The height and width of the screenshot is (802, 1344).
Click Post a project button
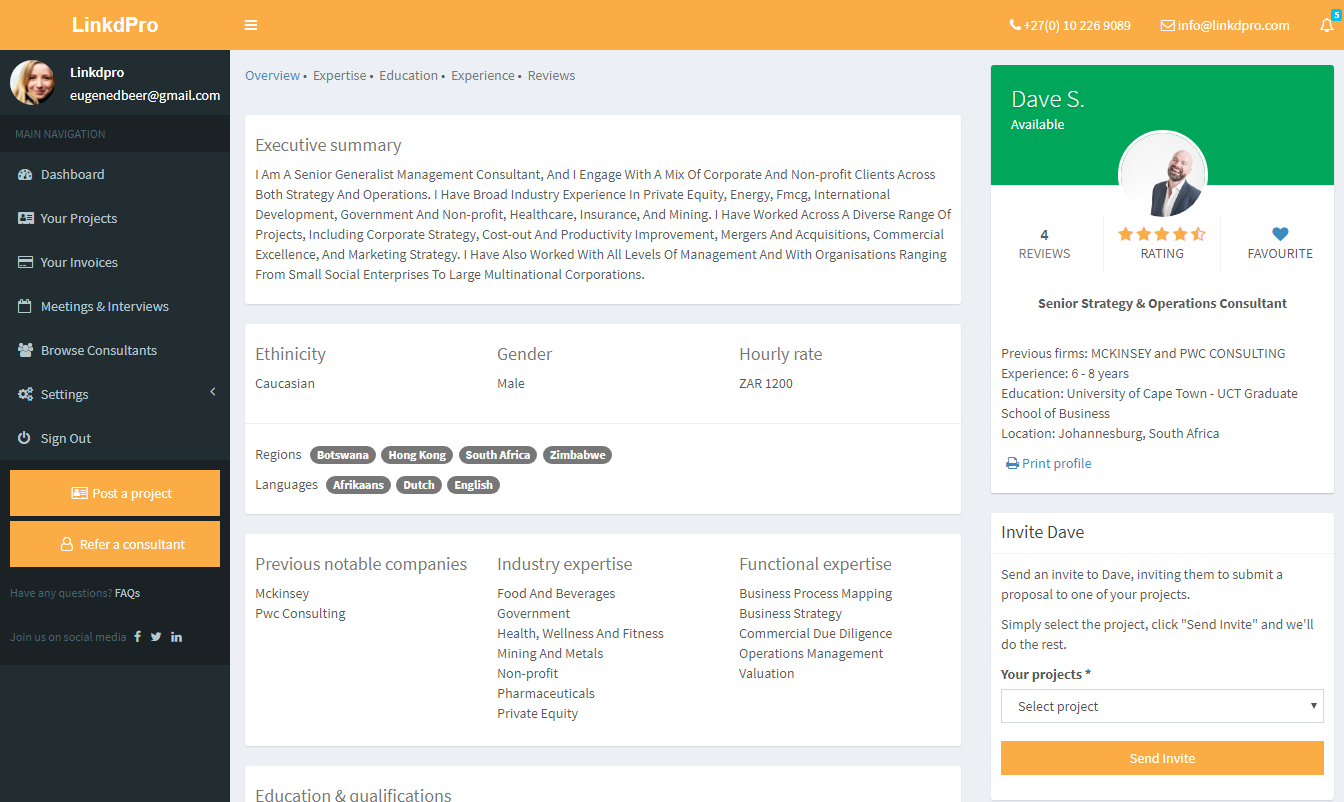[115, 493]
